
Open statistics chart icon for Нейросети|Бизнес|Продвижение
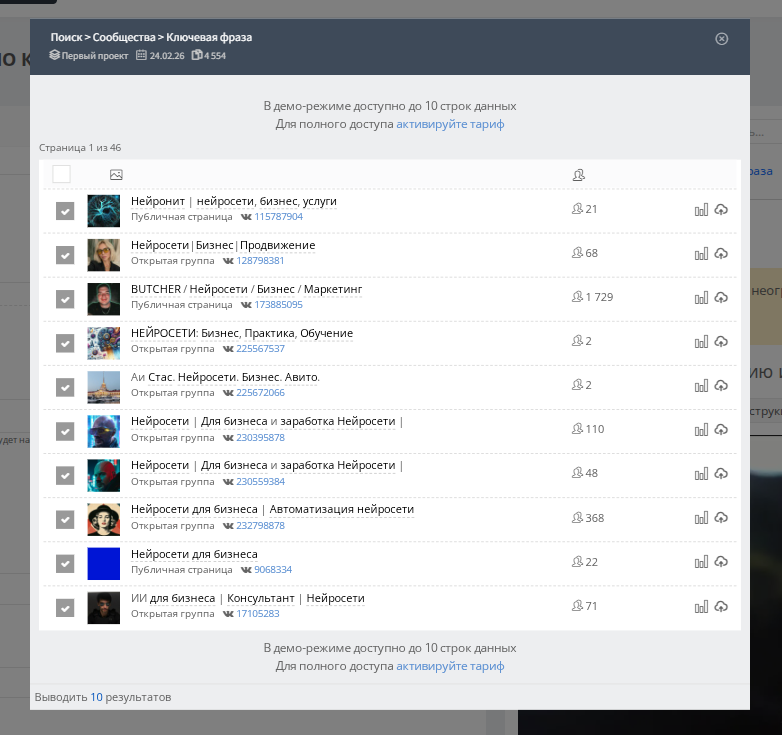701,254
